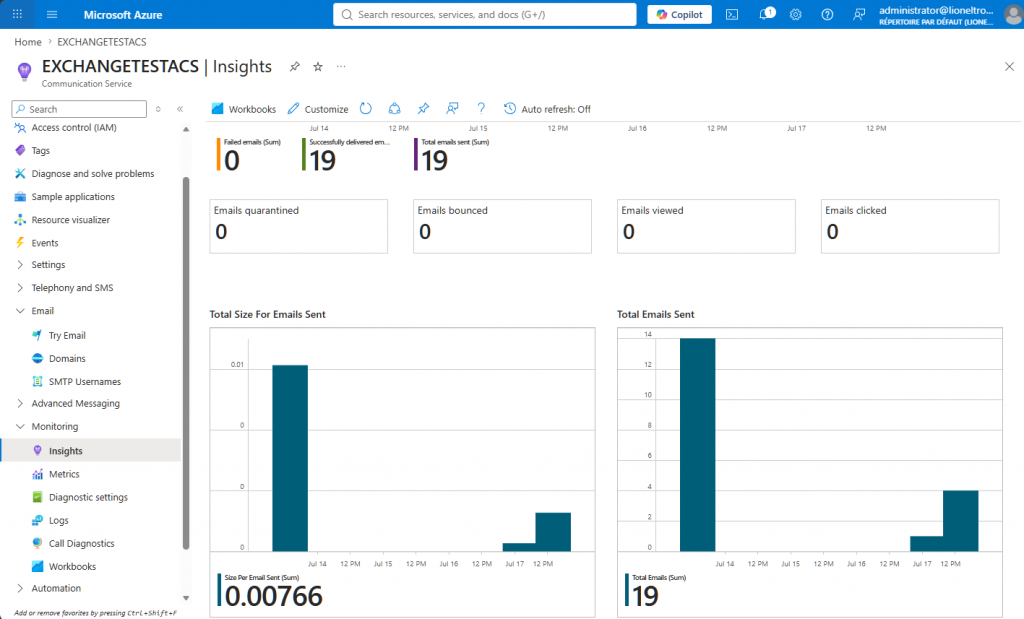This screenshot has height=619, width=1024.
Task: Open Access control (IAM)
Action: click(x=74, y=127)
